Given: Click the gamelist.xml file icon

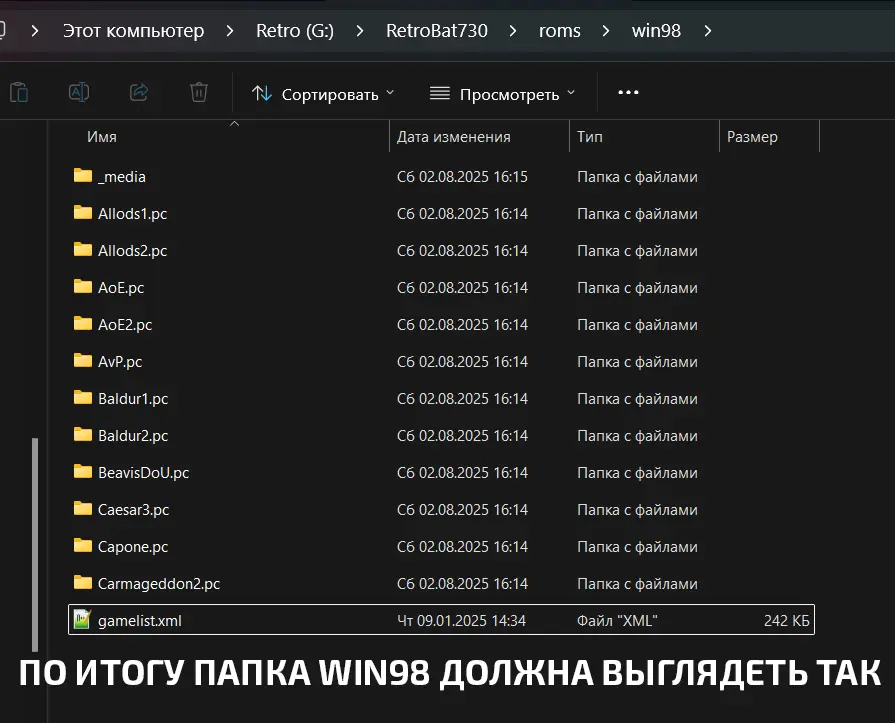Looking at the screenshot, I should coord(83,619).
